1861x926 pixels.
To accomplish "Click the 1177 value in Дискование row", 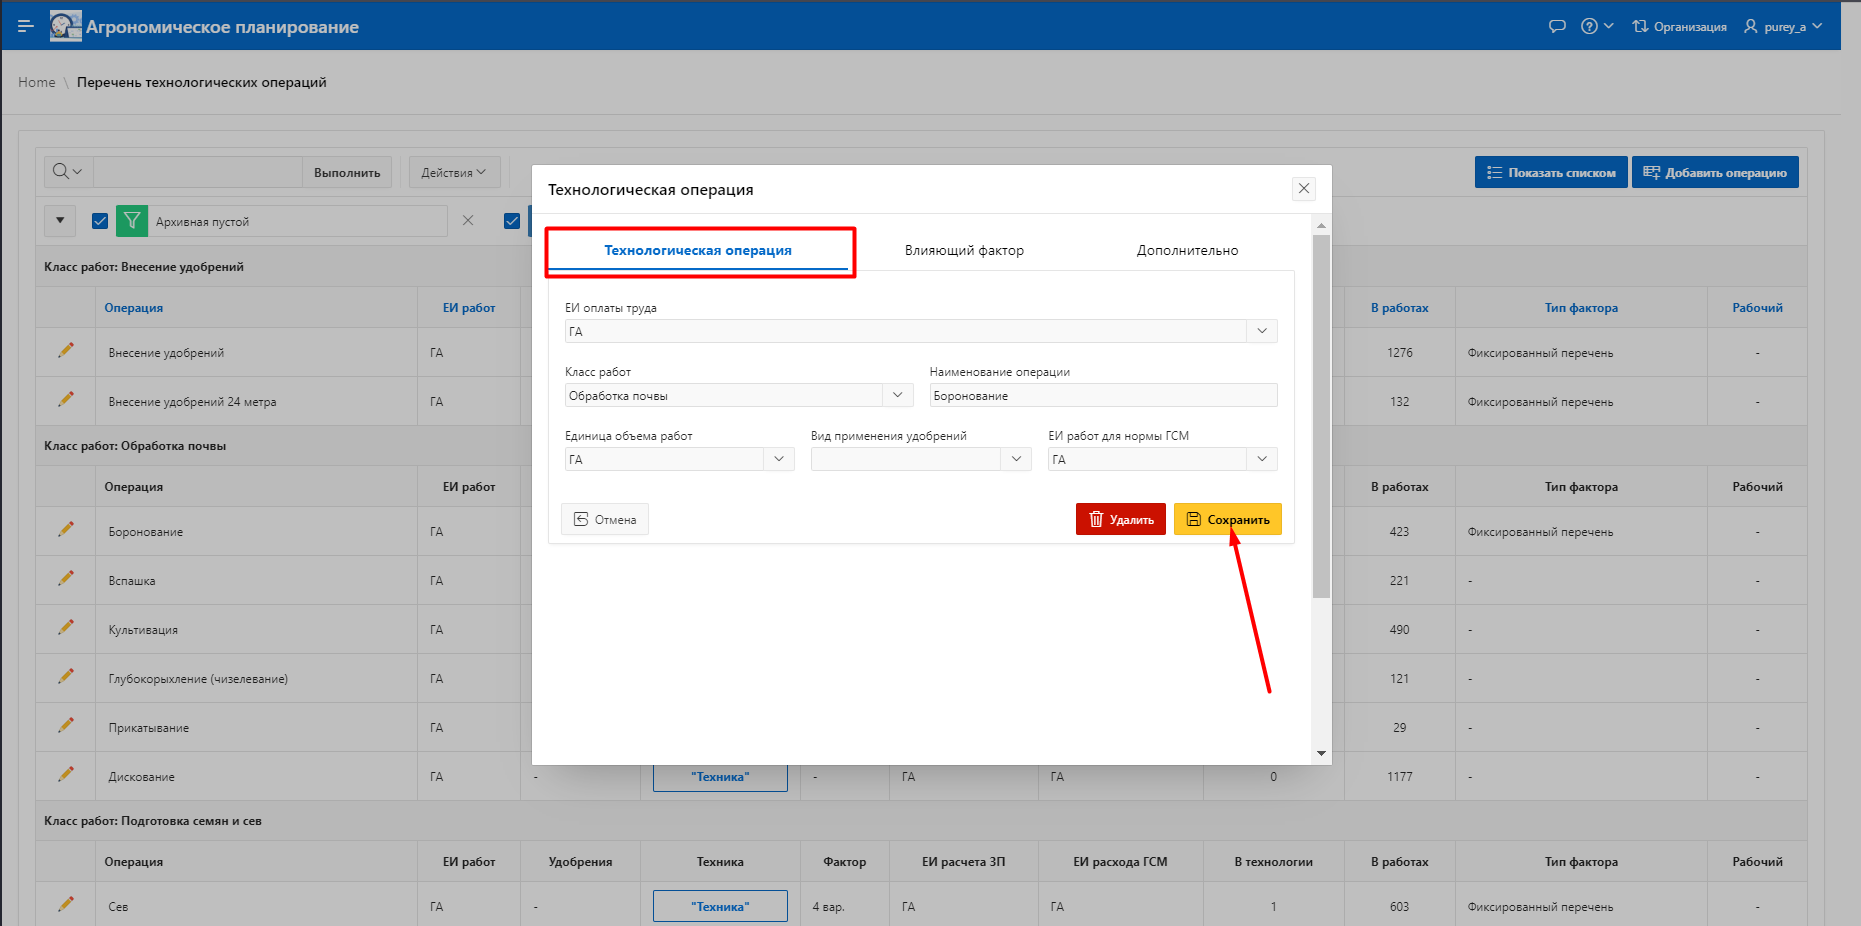I will coord(1399,777).
